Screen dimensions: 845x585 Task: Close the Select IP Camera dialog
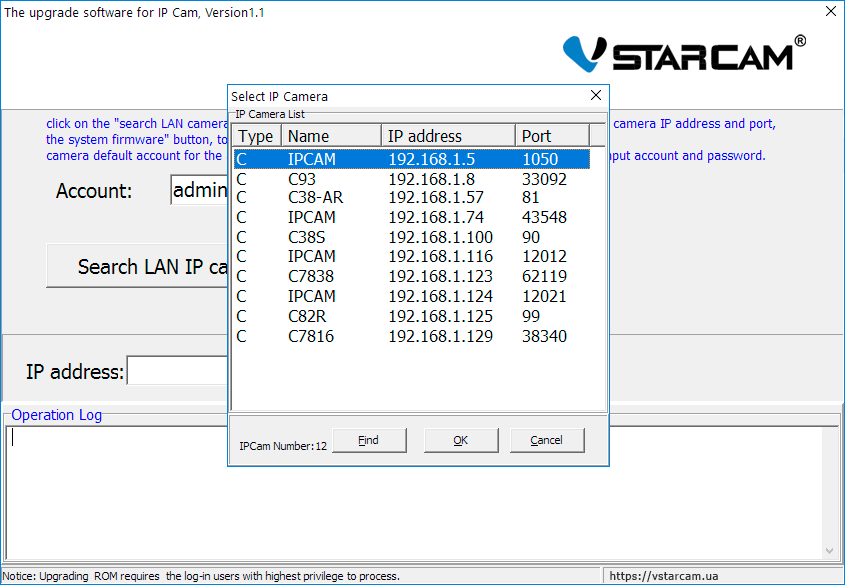(x=595, y=95)
